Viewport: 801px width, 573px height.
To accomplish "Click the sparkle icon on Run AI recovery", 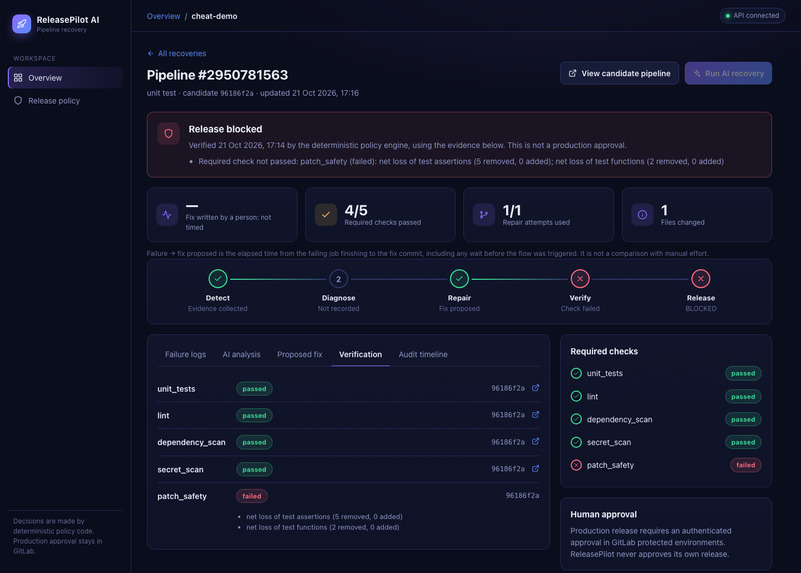I will 697,74.
